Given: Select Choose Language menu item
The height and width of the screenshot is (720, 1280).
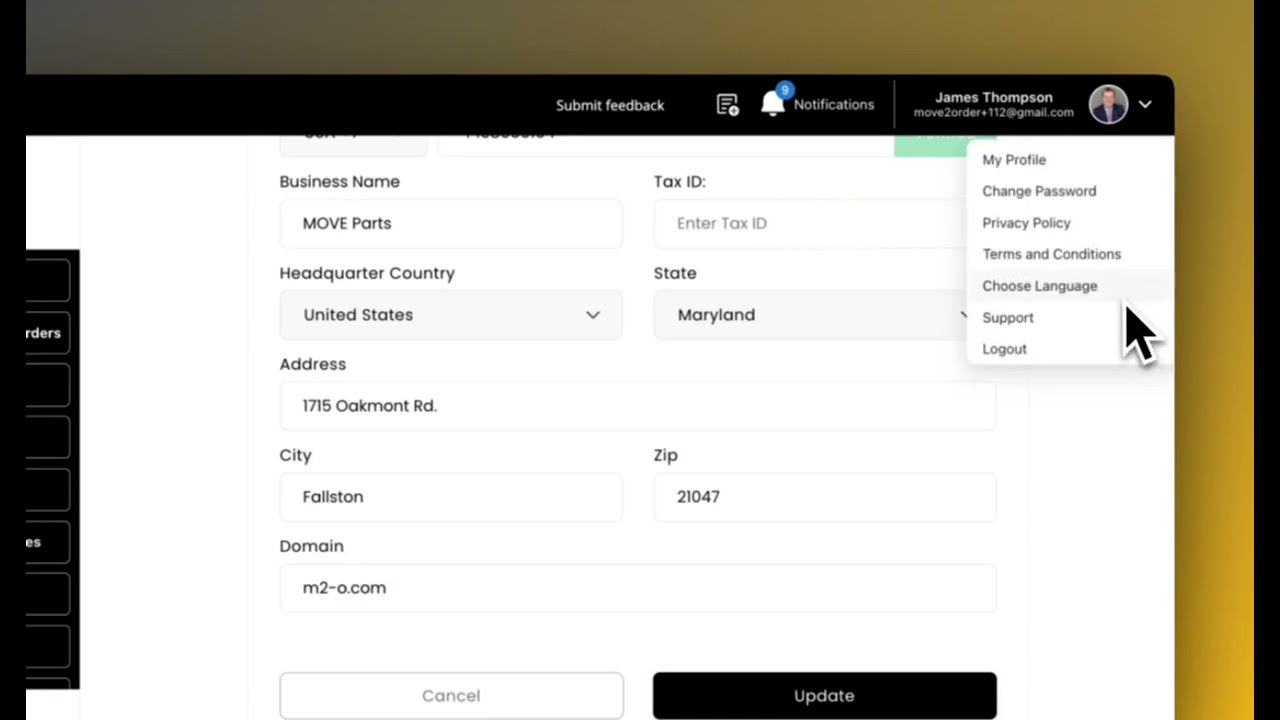Looking at the screenshot, I should click(1039, 286).
